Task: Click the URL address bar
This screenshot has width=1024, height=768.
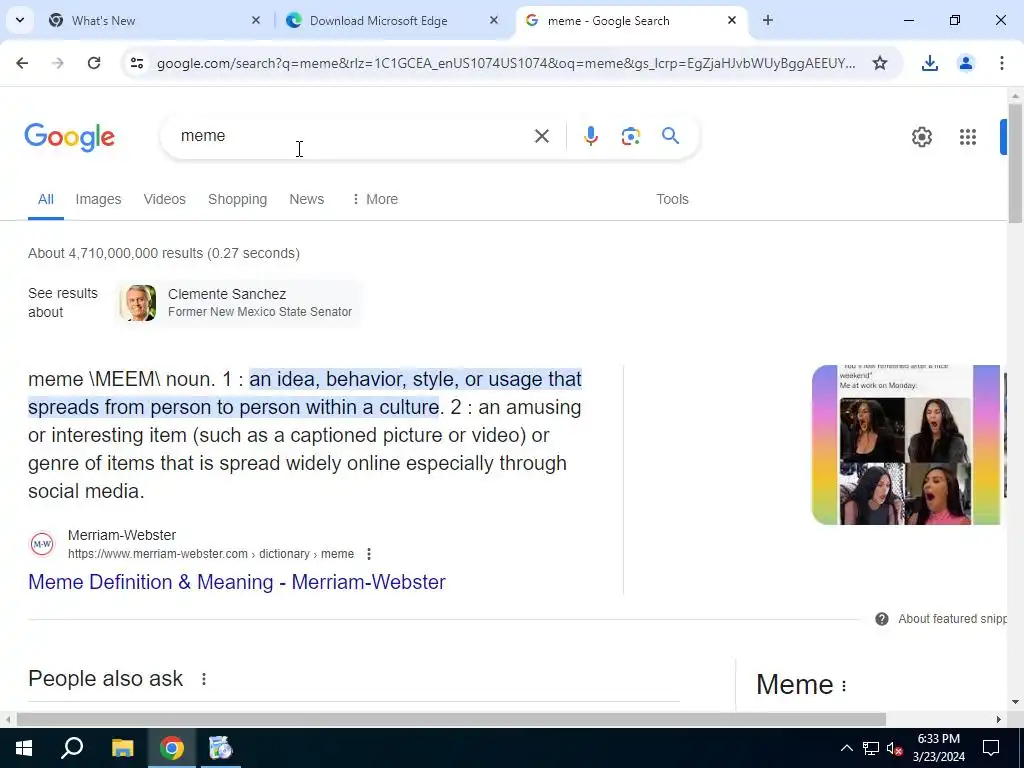Action: tap(506, 63)
